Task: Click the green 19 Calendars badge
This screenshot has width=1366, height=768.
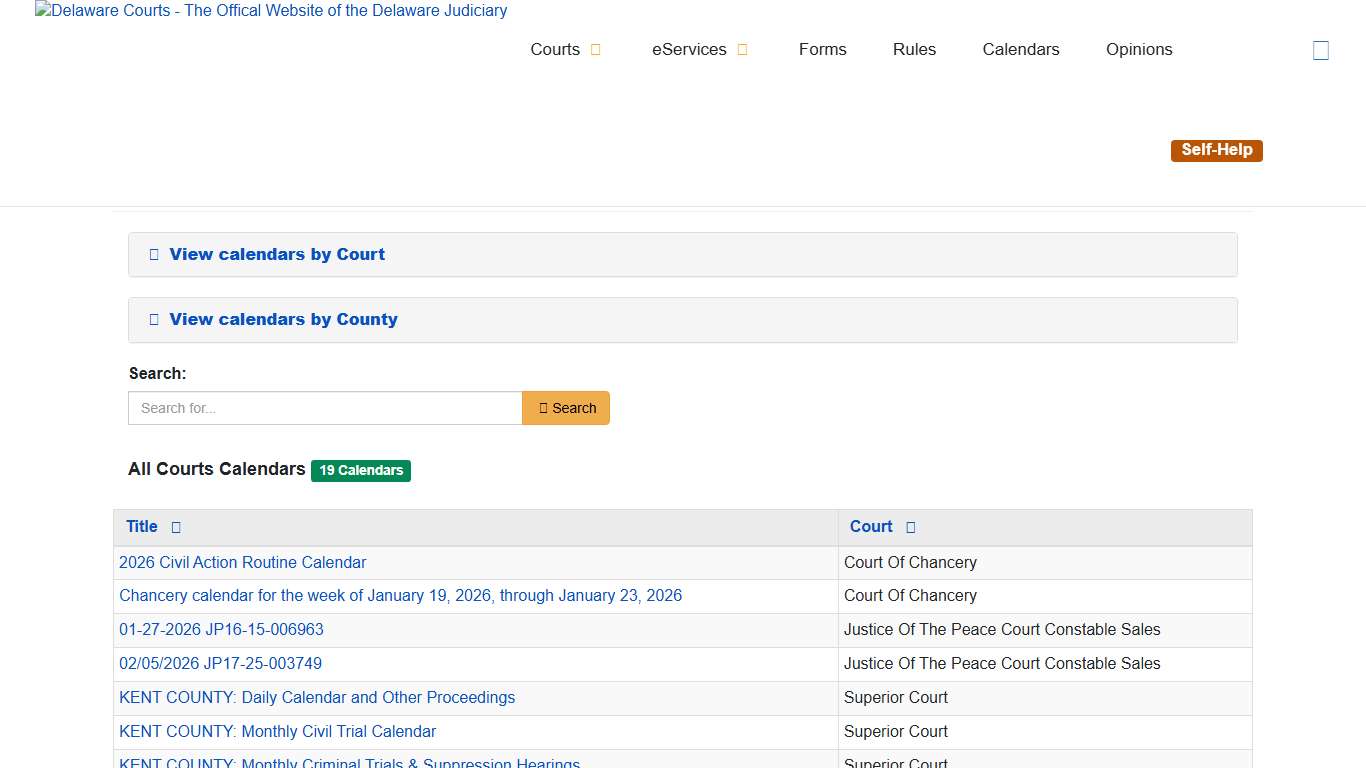Action: pyautogui.click(x=361, y=470)
